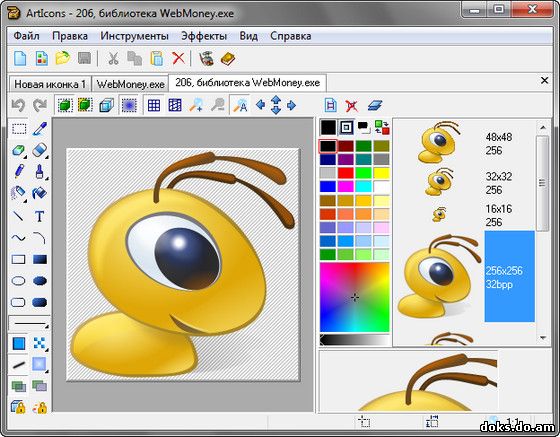Screen dimensions: 560x437
Task: Move image right with blue arrow
Action: [x=291, y=105]
